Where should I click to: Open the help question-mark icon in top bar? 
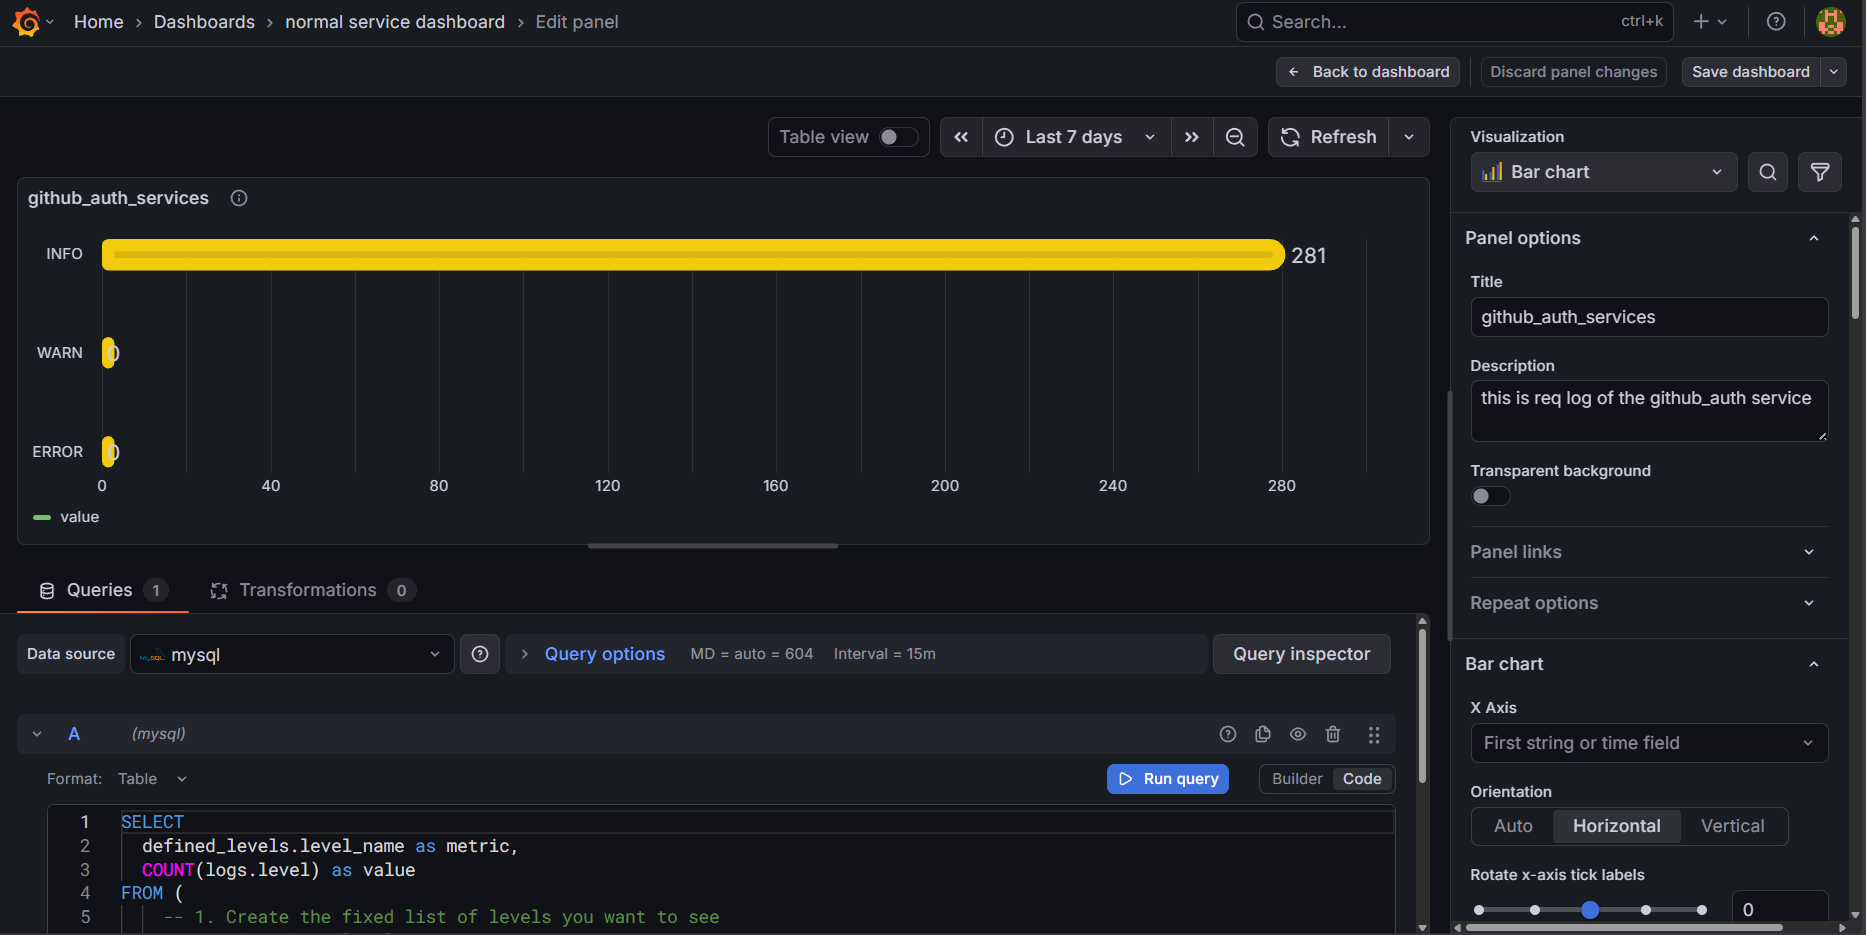(1776, 22)
